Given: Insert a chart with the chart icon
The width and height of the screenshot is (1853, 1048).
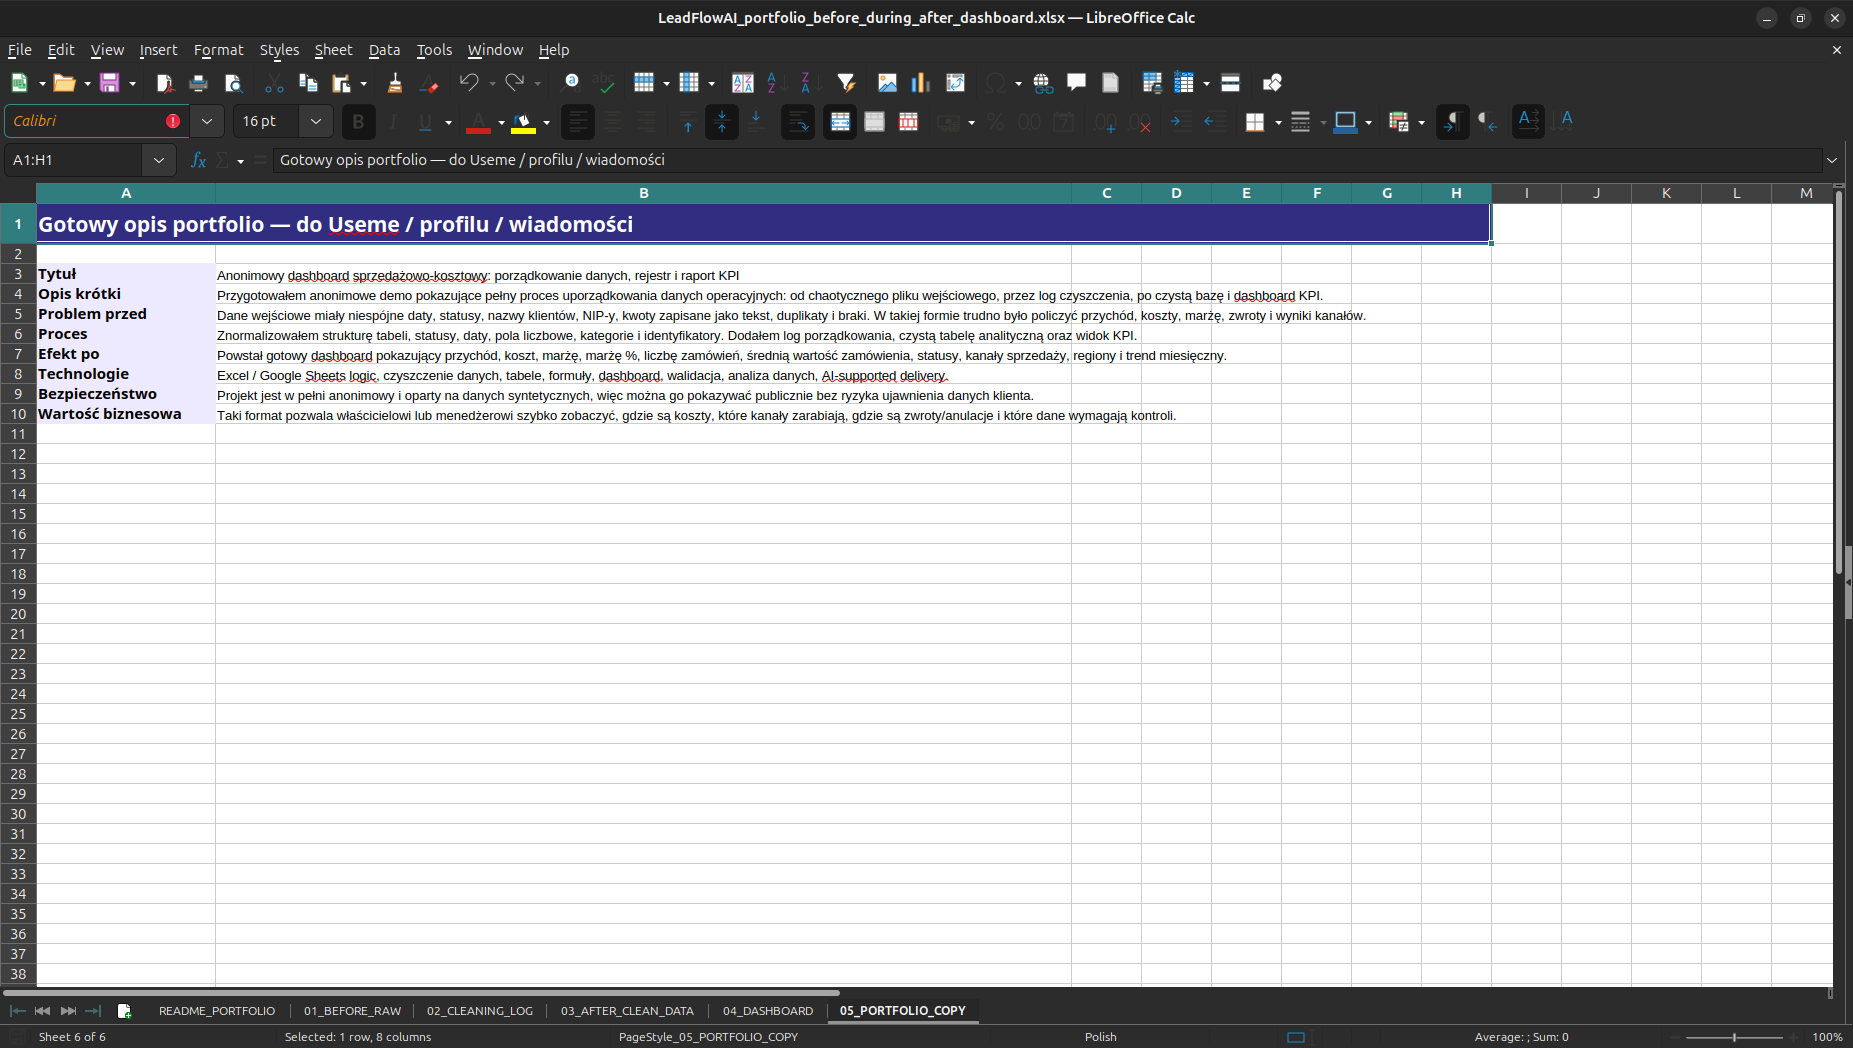Looking at the screenshot, I should pos(921,83).
